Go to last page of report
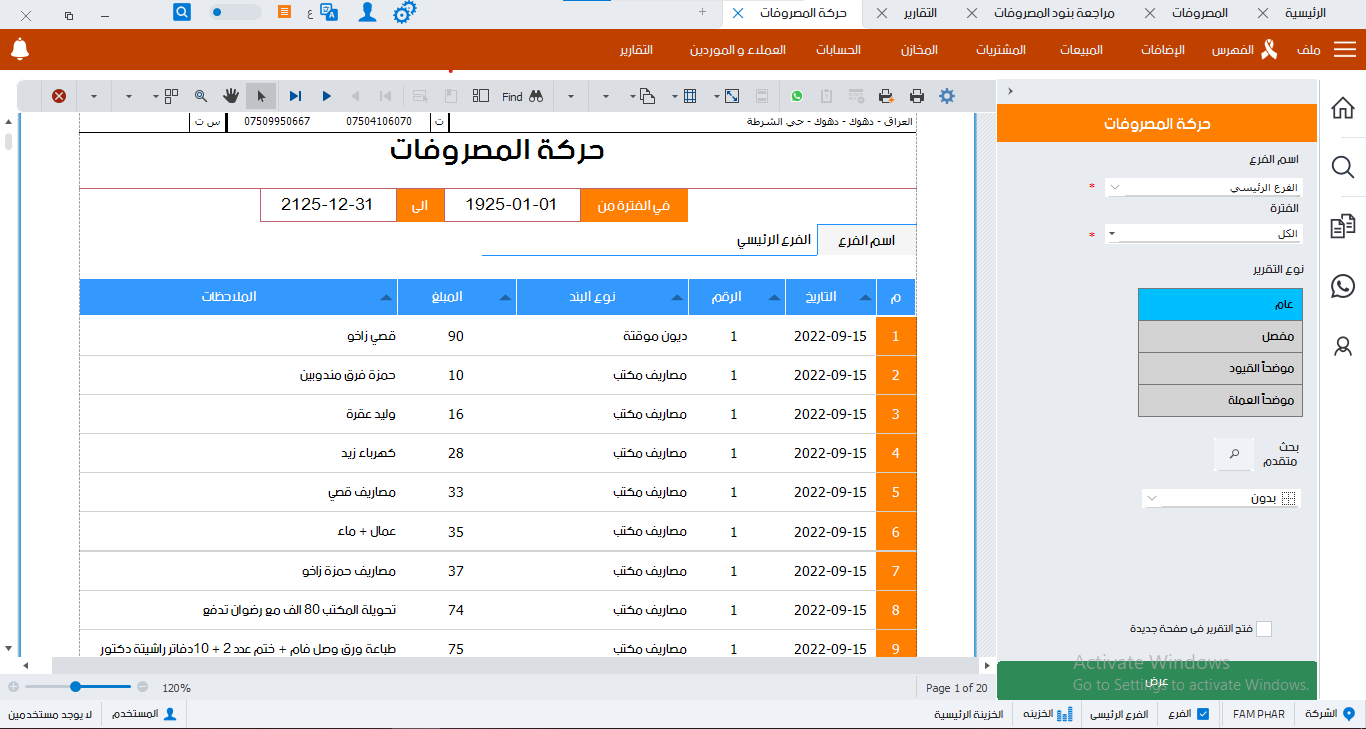1366x729 pixels. tap(295, 96)
